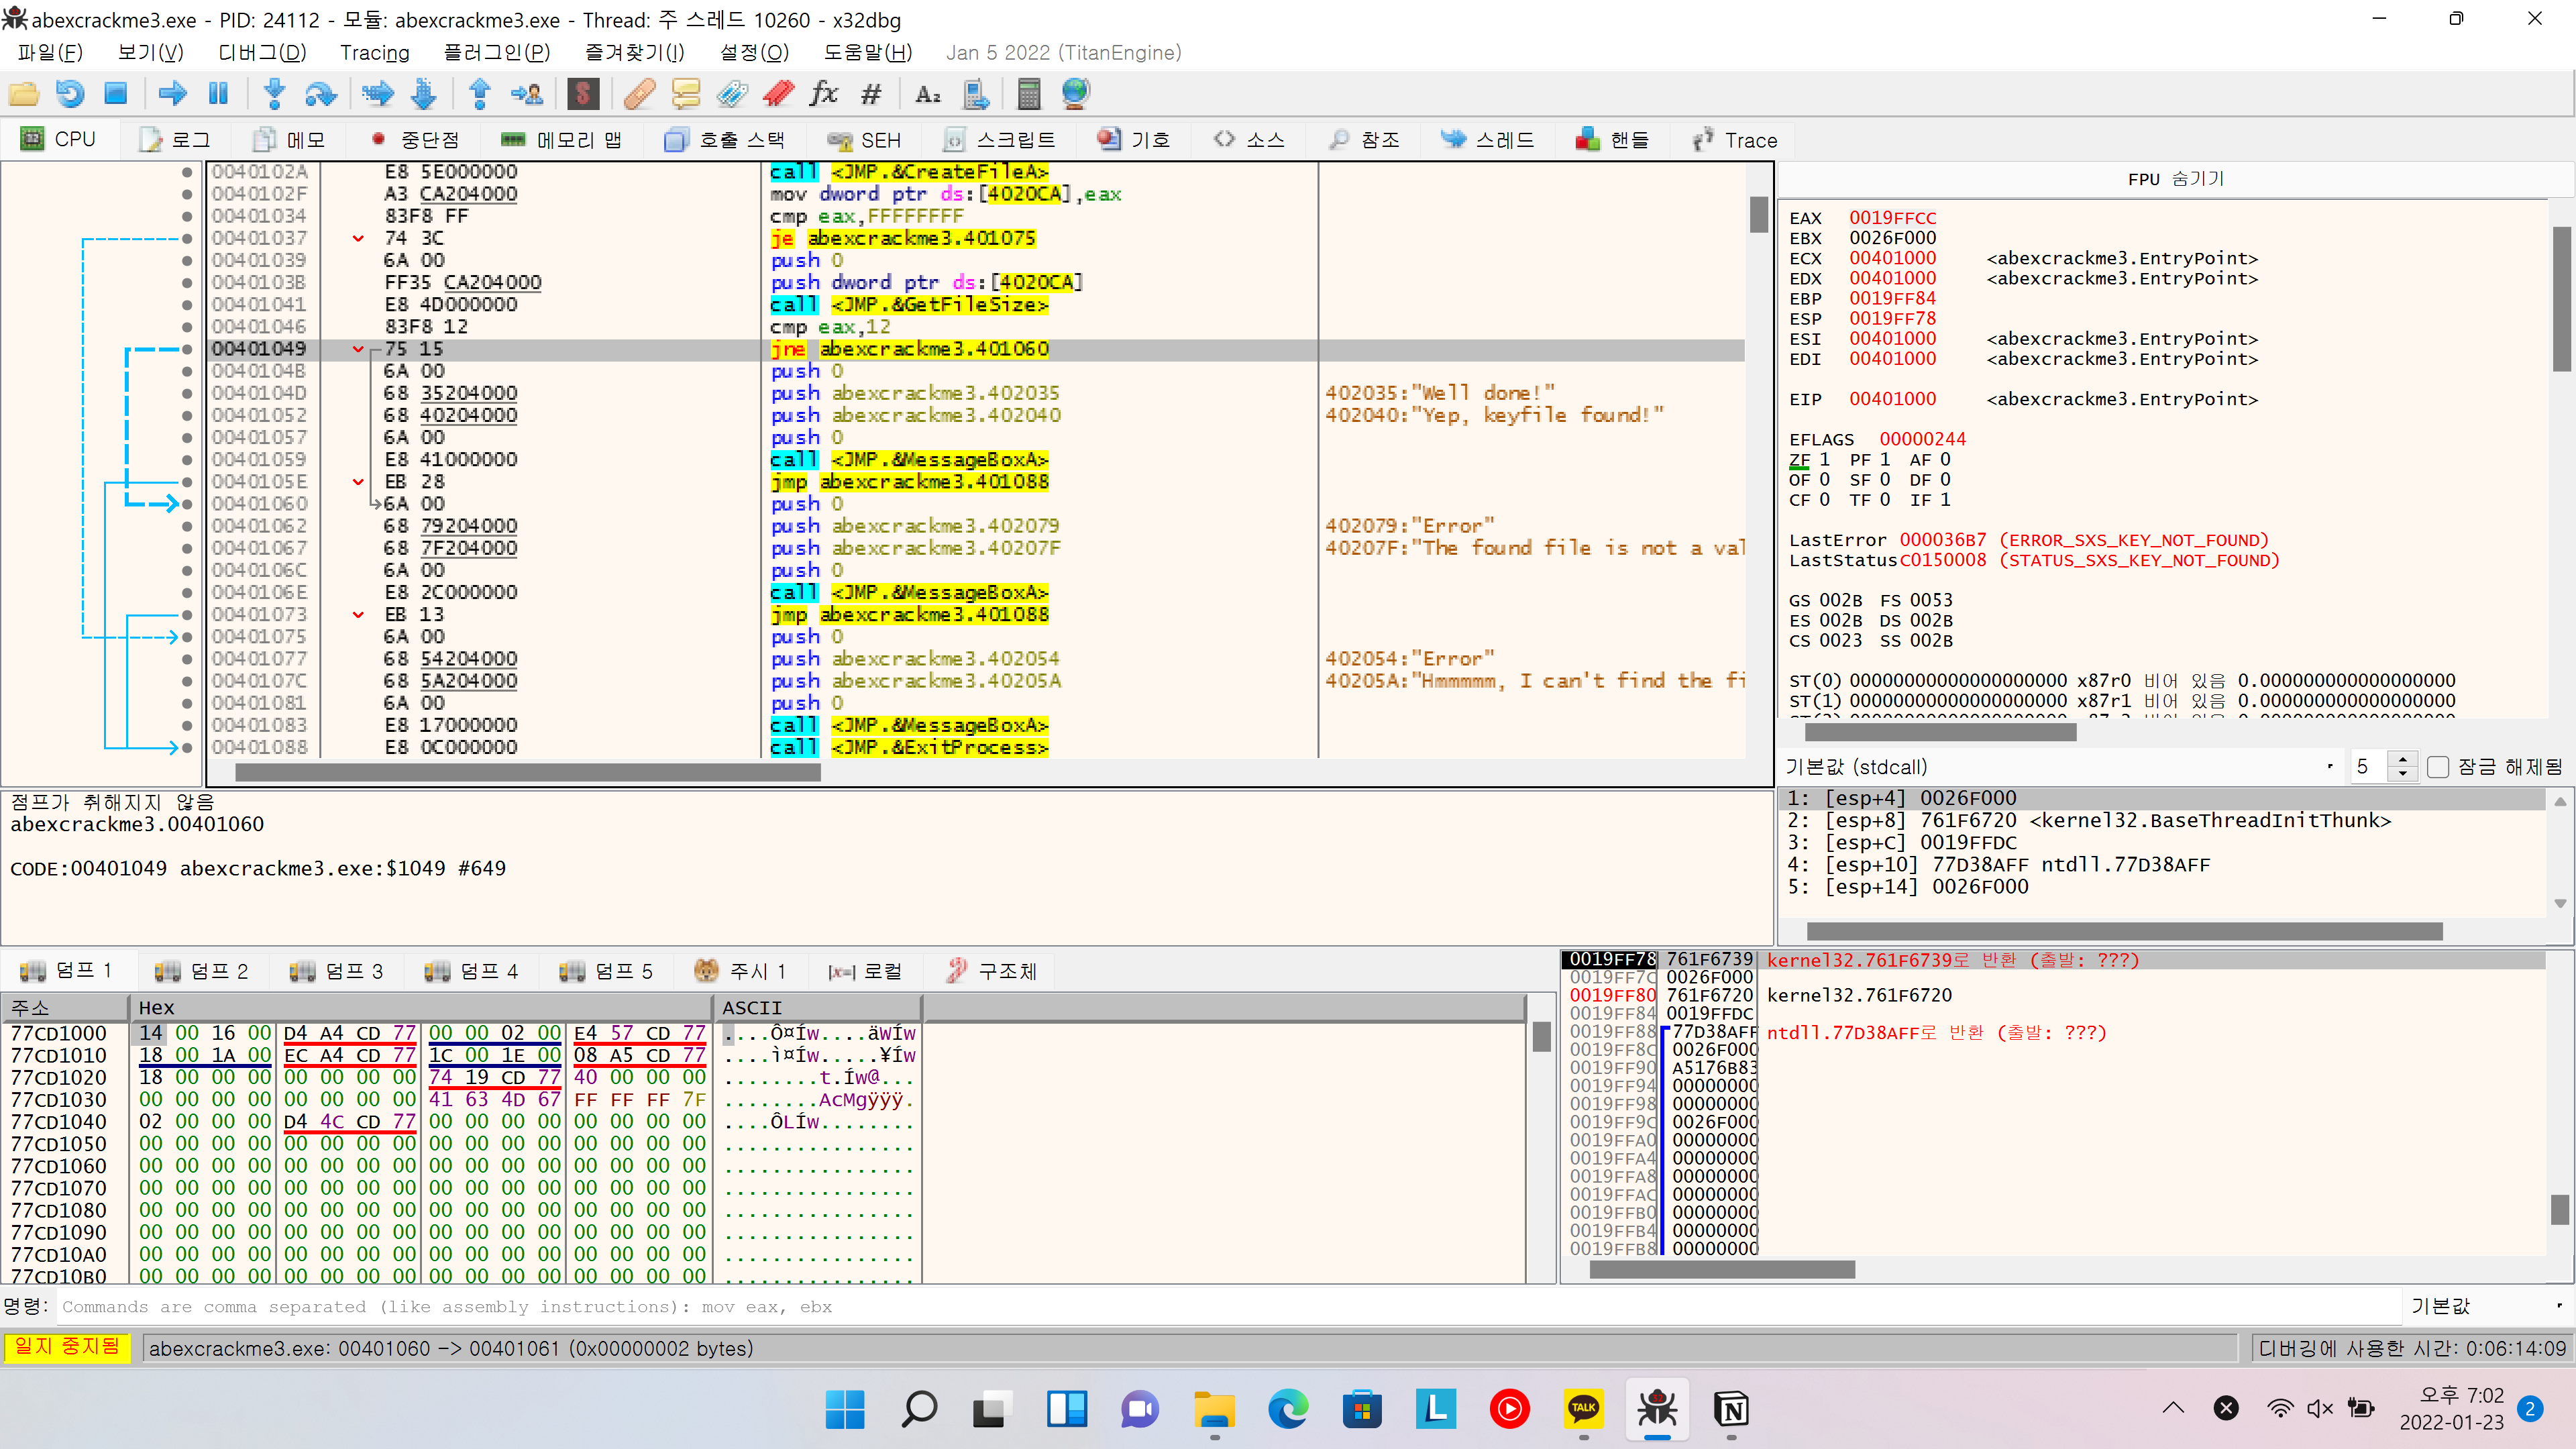Open the Scylla plugin icon

tap(583, 94)
